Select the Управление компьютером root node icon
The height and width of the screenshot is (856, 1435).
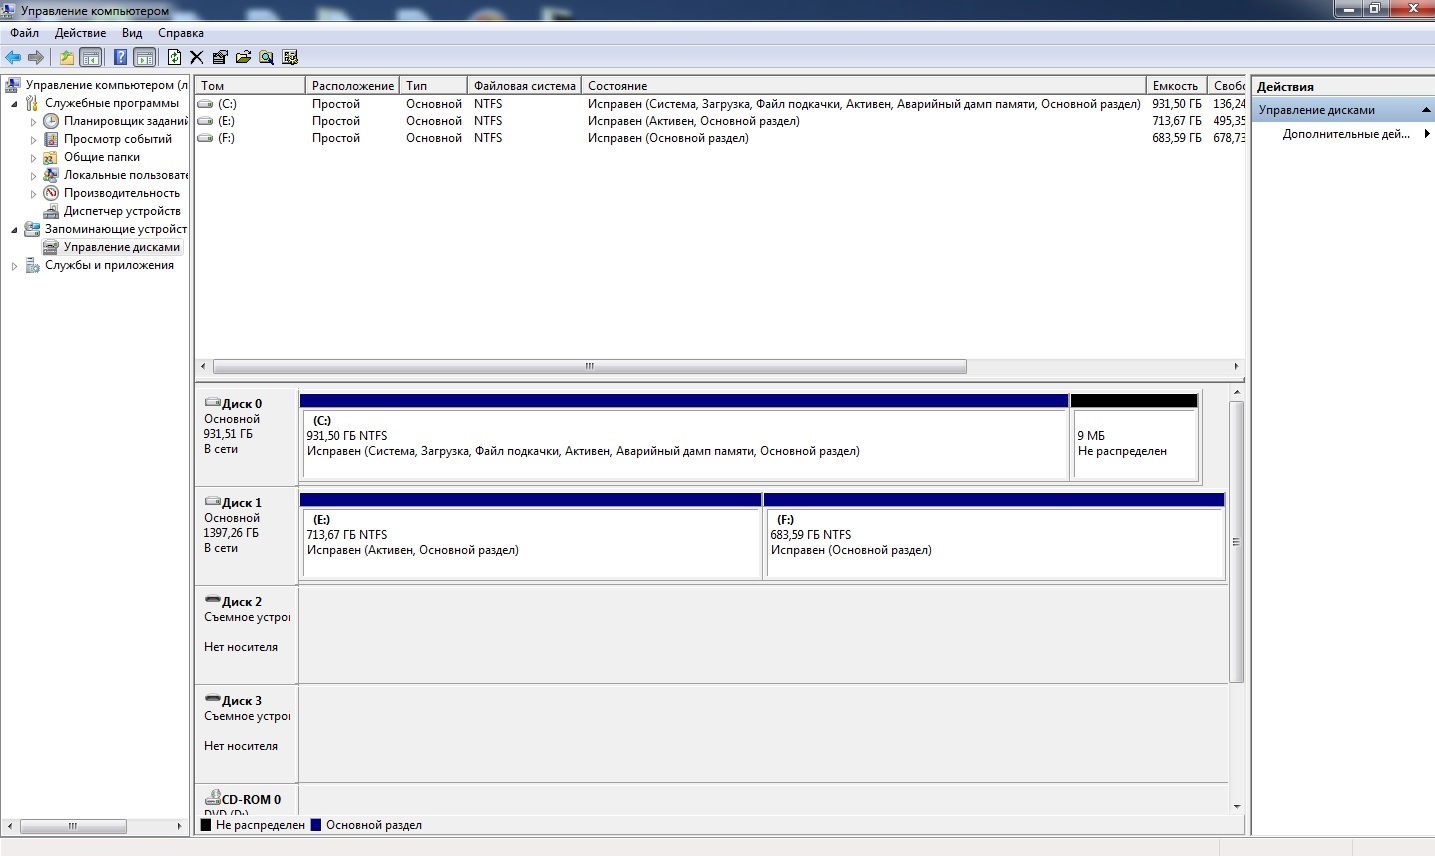(13, 85)
